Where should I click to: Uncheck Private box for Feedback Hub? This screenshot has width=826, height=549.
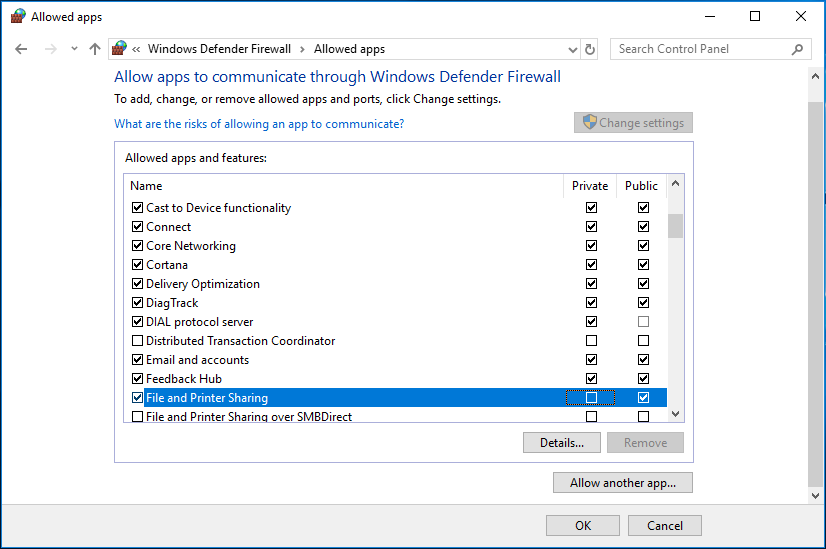592,378
